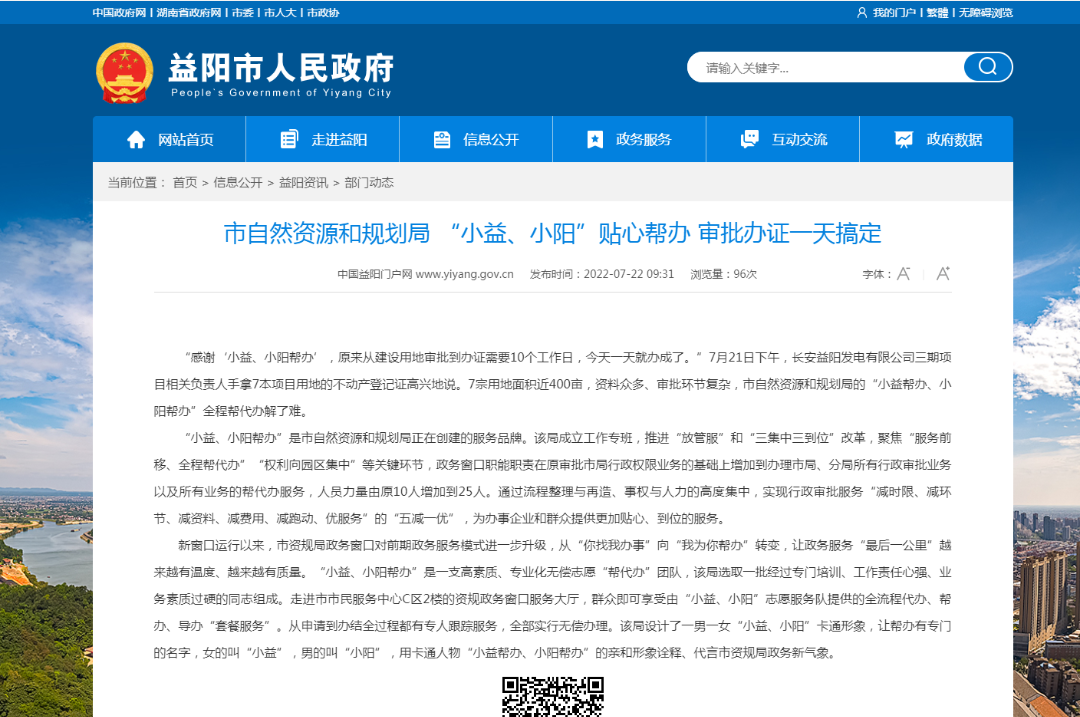Go to 政务服务 navigation item

click(x=629, y=140)
